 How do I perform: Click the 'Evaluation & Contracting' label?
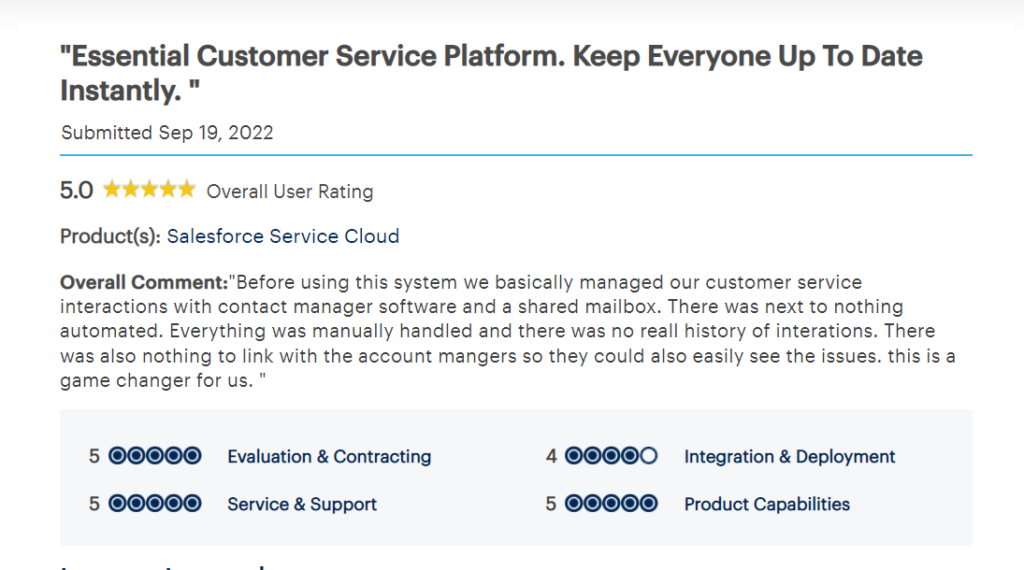tap(329, 457)
